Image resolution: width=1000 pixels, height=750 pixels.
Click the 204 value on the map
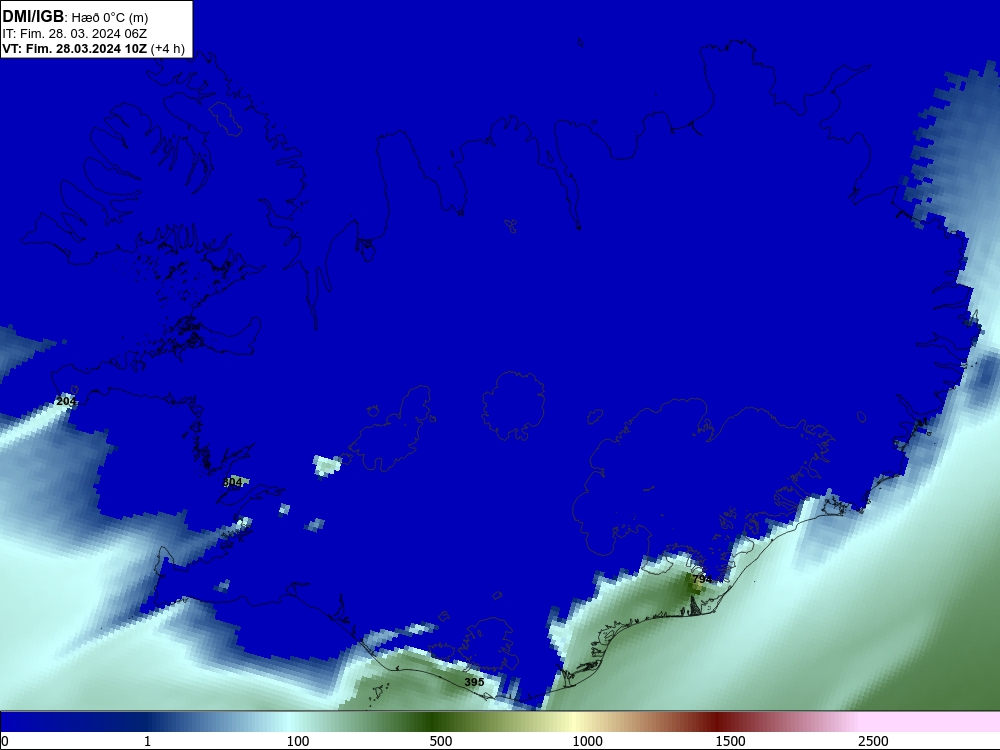66,401
